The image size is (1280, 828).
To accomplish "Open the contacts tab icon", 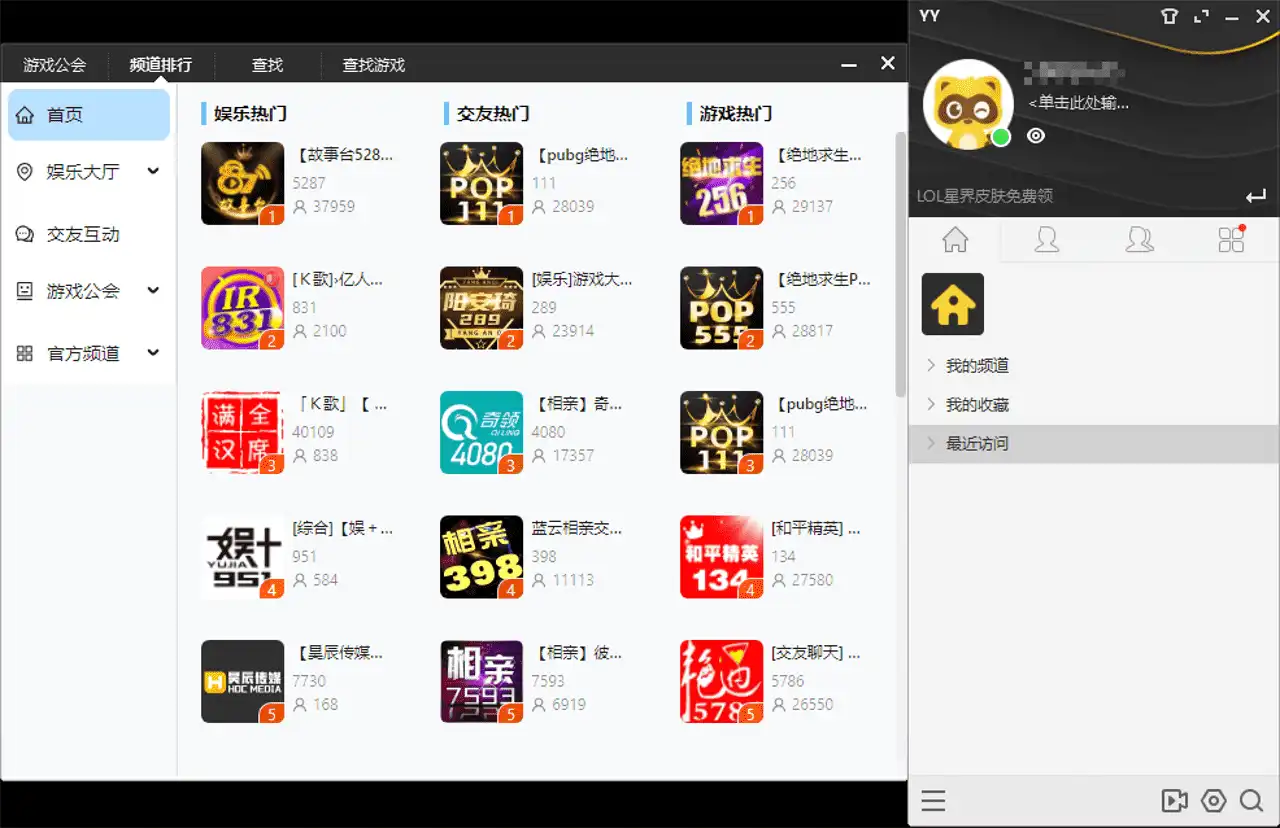I will 1047,240.
